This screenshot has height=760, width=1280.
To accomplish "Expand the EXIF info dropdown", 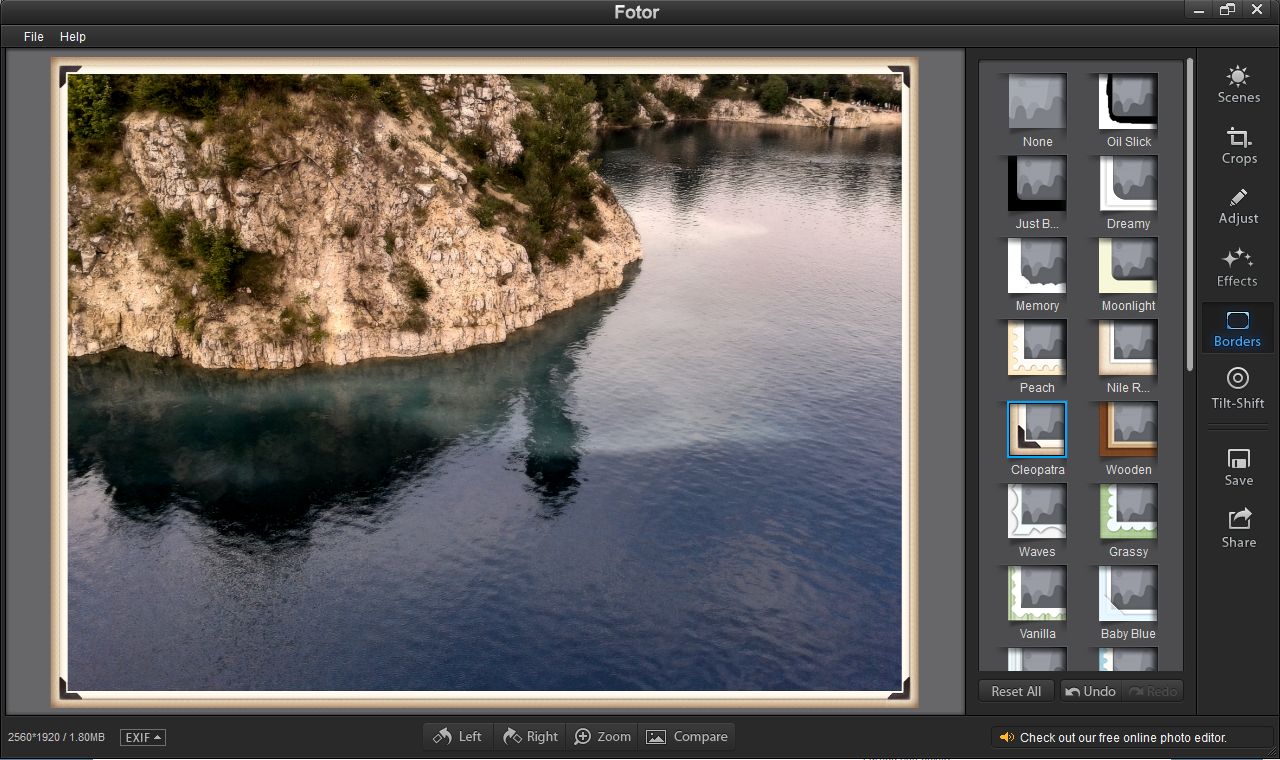I will pyautogui.click(x=143, y=737).
